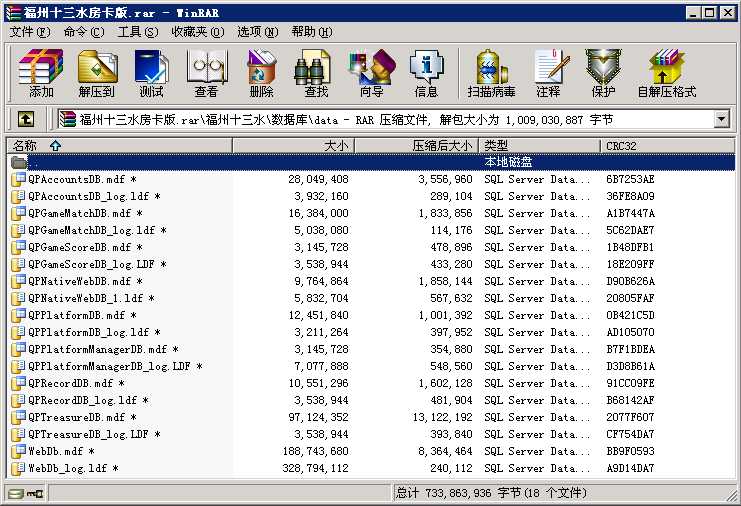Screen dimensions: 741x506
Task: Select file QPAccountsDB_log.ldf
Action: click(94, 196)
